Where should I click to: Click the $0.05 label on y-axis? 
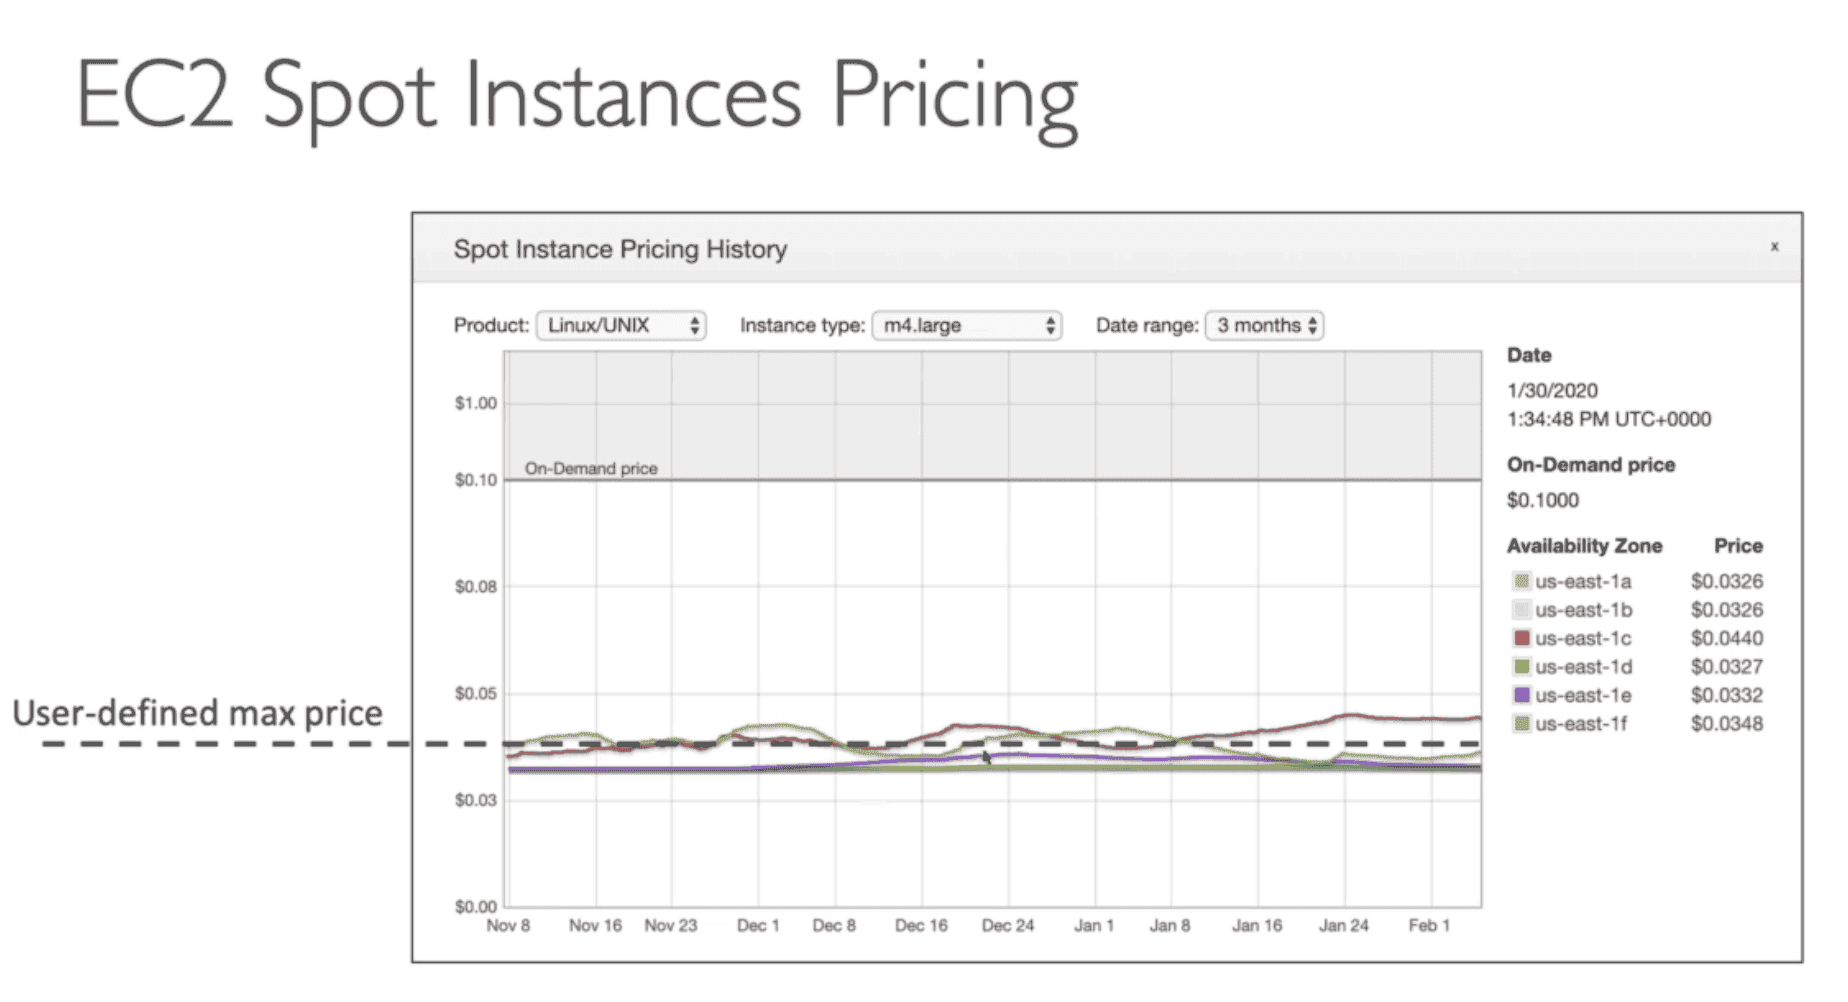click(x=476, y=693)
